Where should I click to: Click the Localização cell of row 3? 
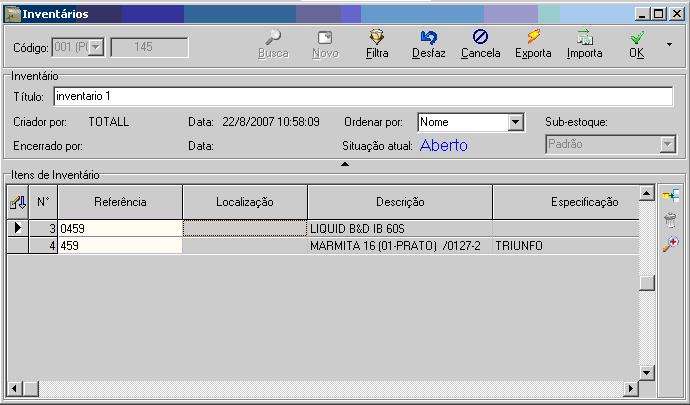(x=245, y=228)
